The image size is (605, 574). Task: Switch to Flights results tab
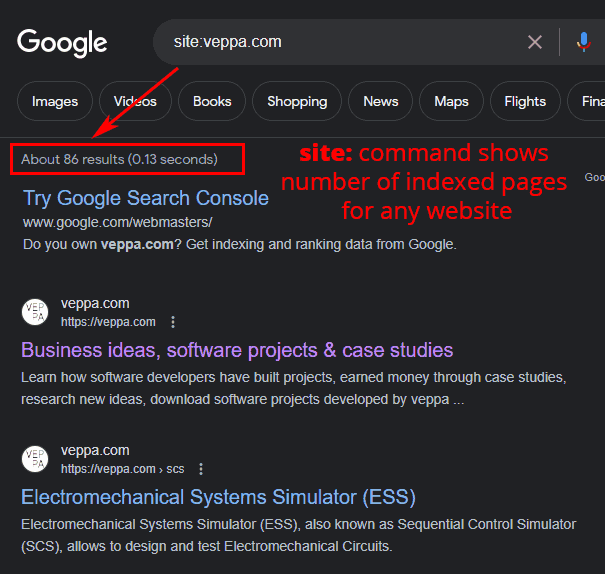pos(525,101)
